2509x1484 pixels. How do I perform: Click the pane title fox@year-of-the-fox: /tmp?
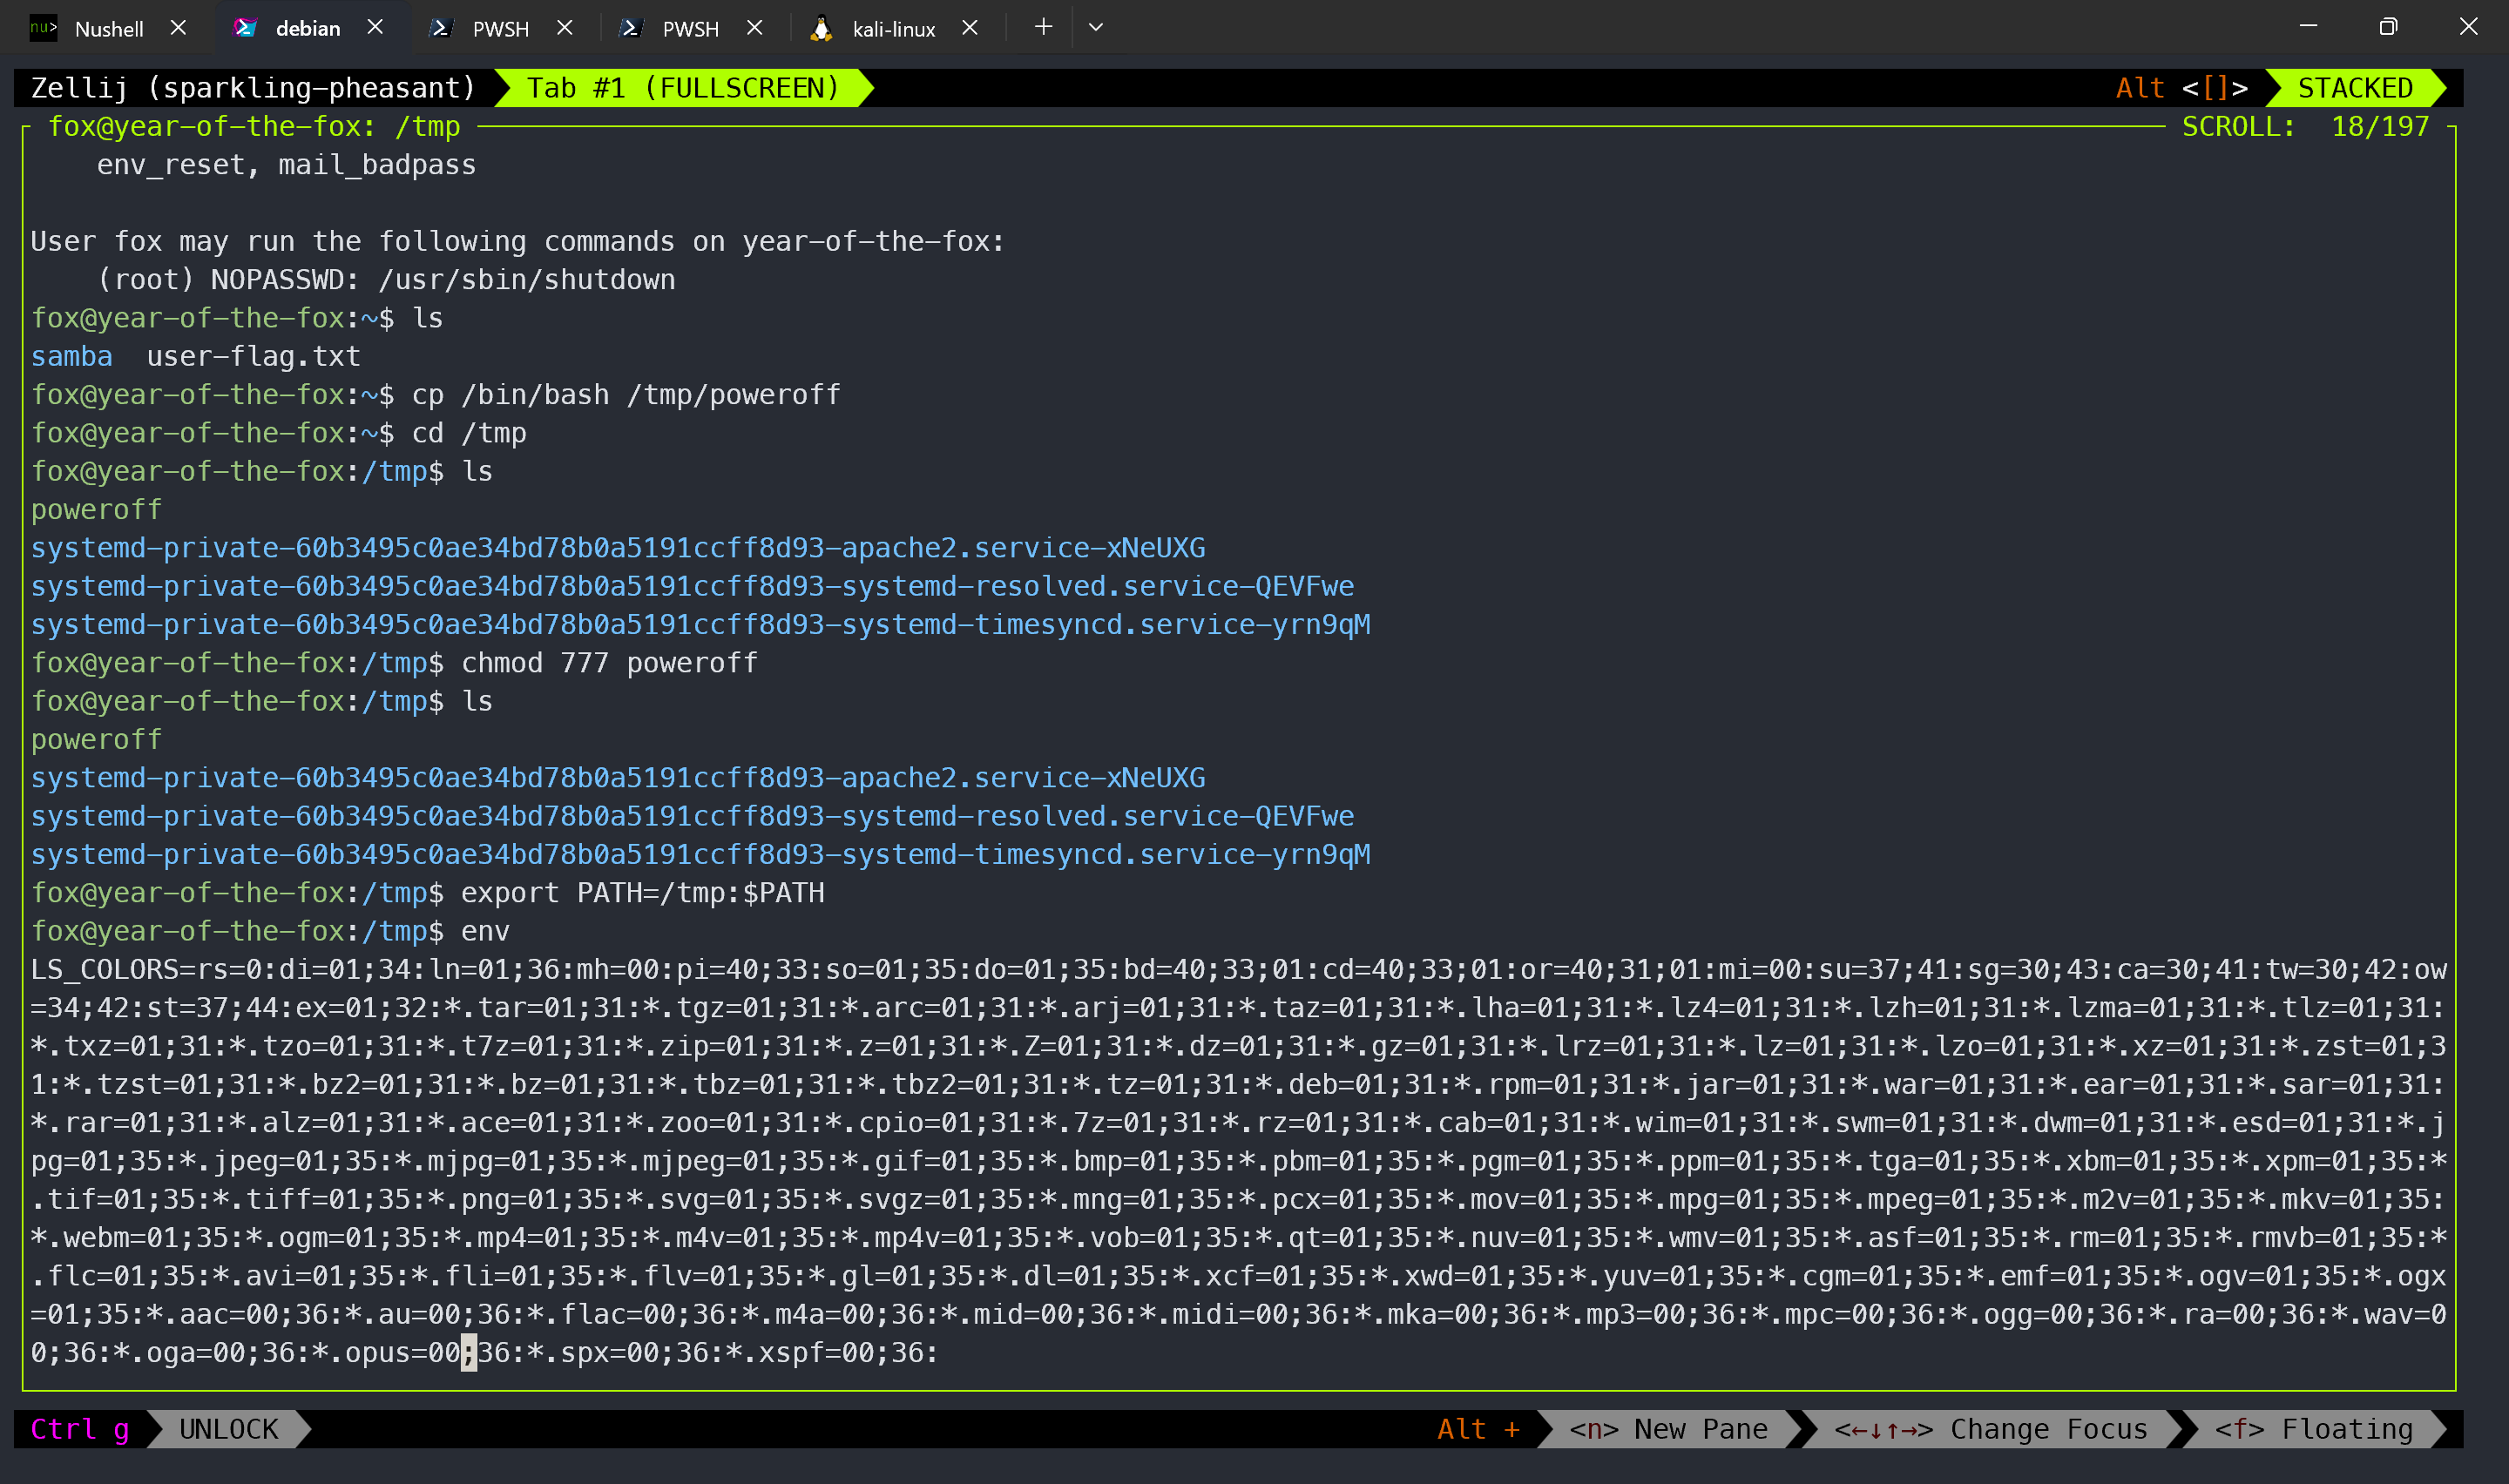pos(254,127)
